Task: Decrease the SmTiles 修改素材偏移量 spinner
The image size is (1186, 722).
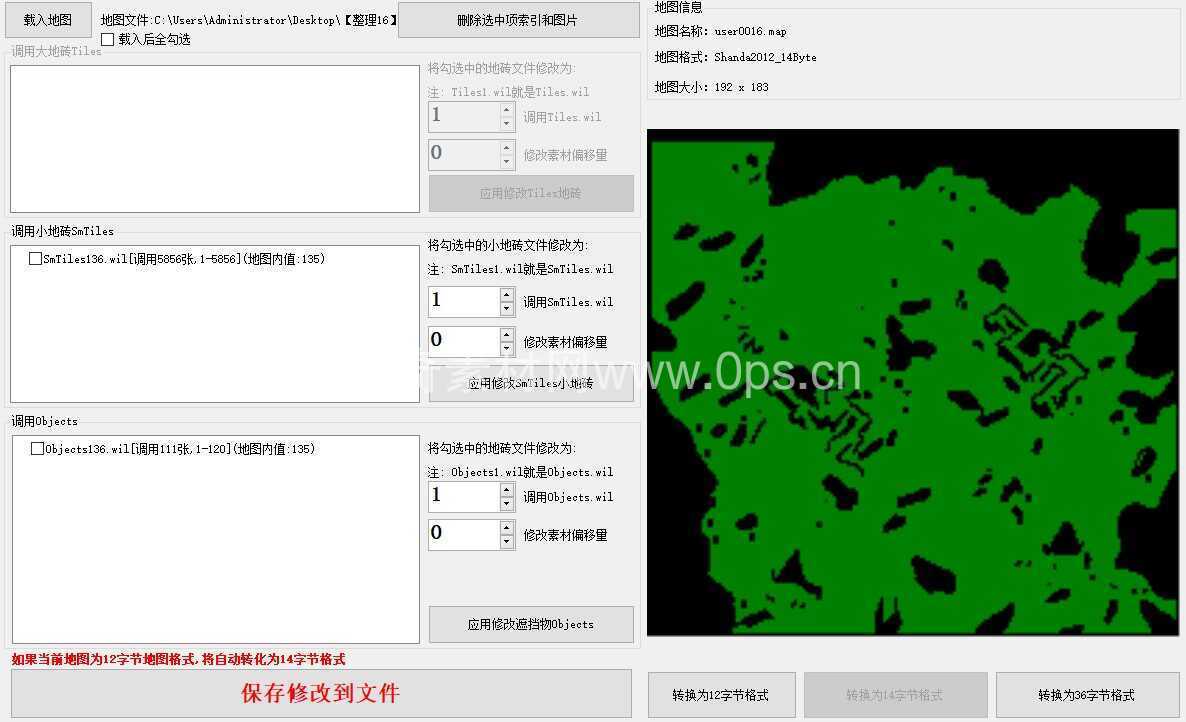Action: coord(507,348)
